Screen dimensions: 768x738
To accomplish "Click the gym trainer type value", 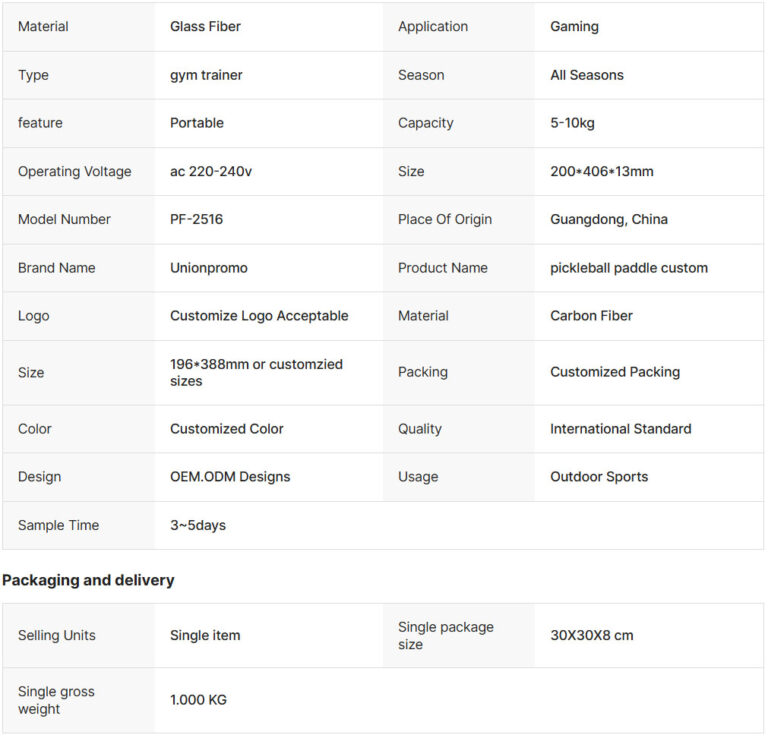I will pyautogui.click(x=206, y=75).
